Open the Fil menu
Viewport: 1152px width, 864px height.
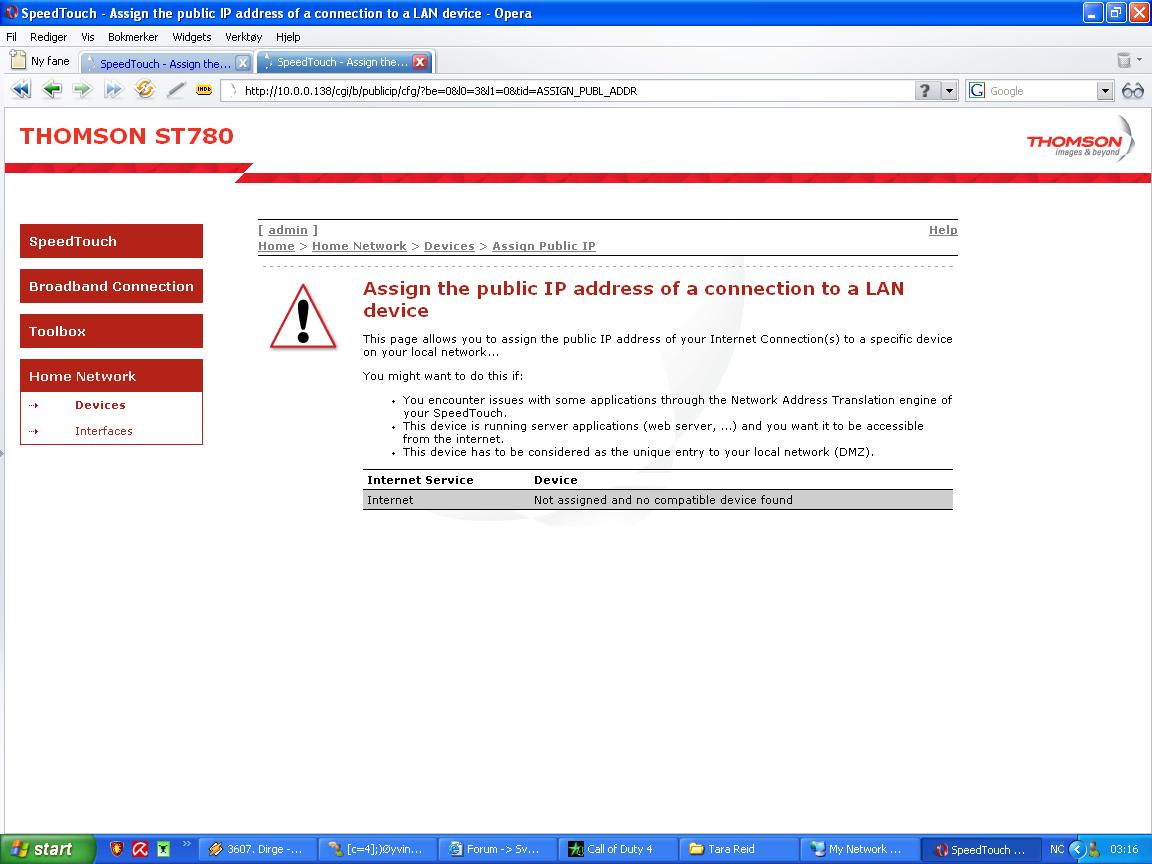12,37
